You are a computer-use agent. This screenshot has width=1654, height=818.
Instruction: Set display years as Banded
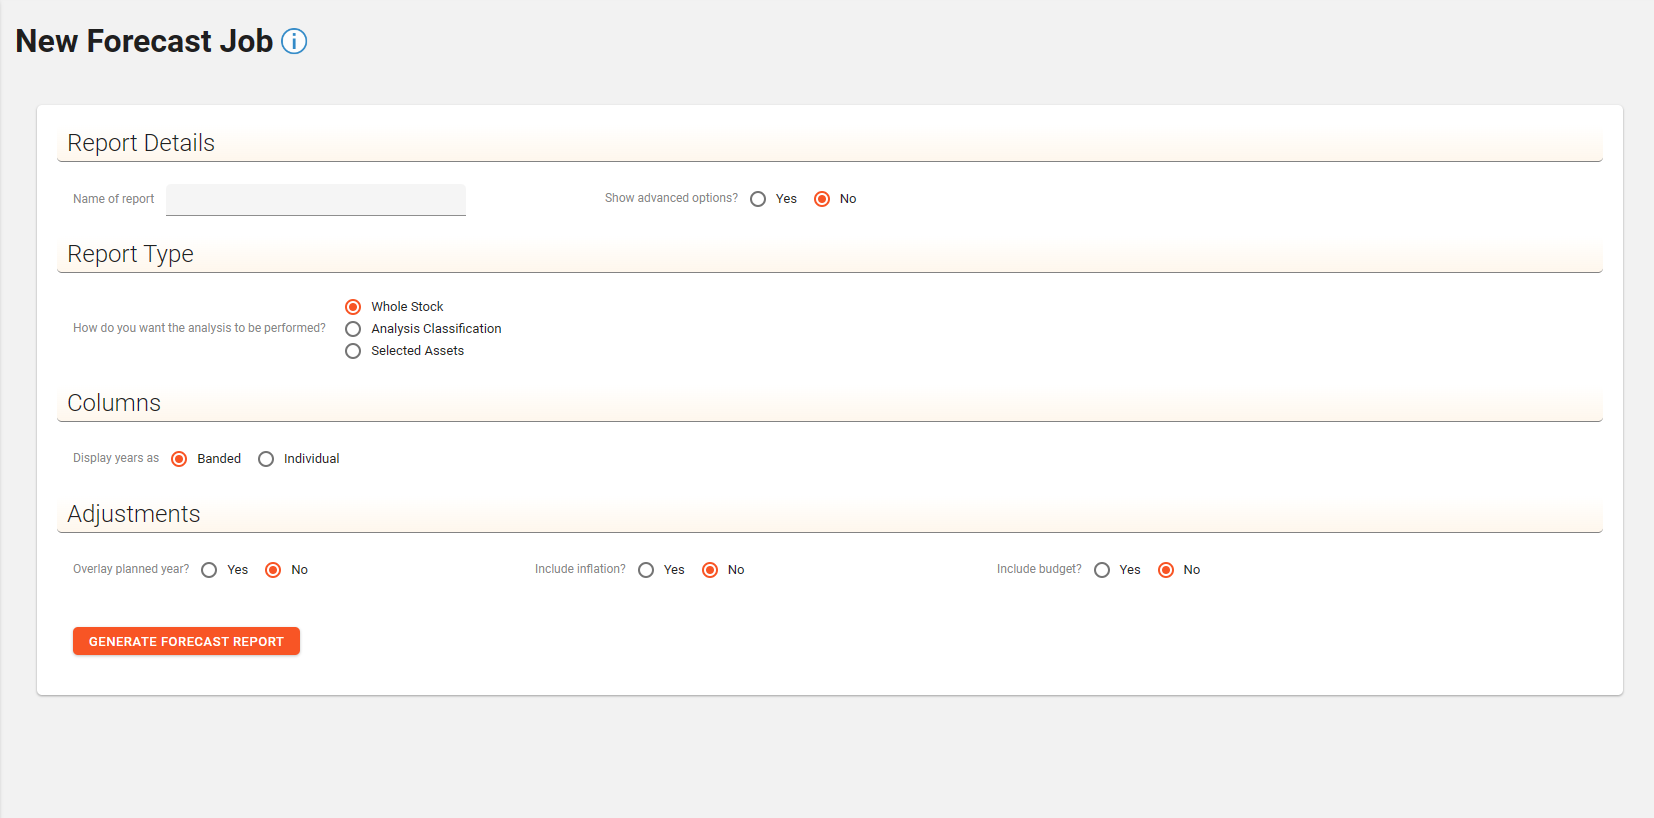[179, 459]
